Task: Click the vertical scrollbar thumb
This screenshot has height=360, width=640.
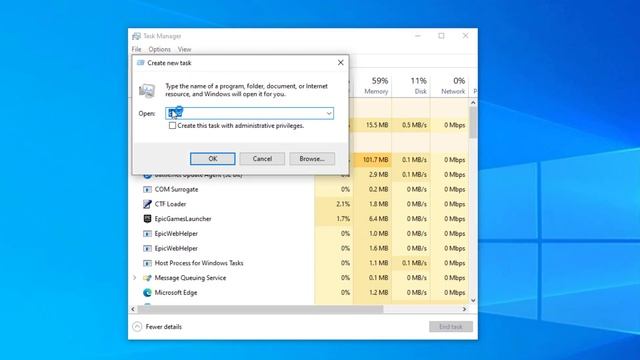Action: coord(473,122)
